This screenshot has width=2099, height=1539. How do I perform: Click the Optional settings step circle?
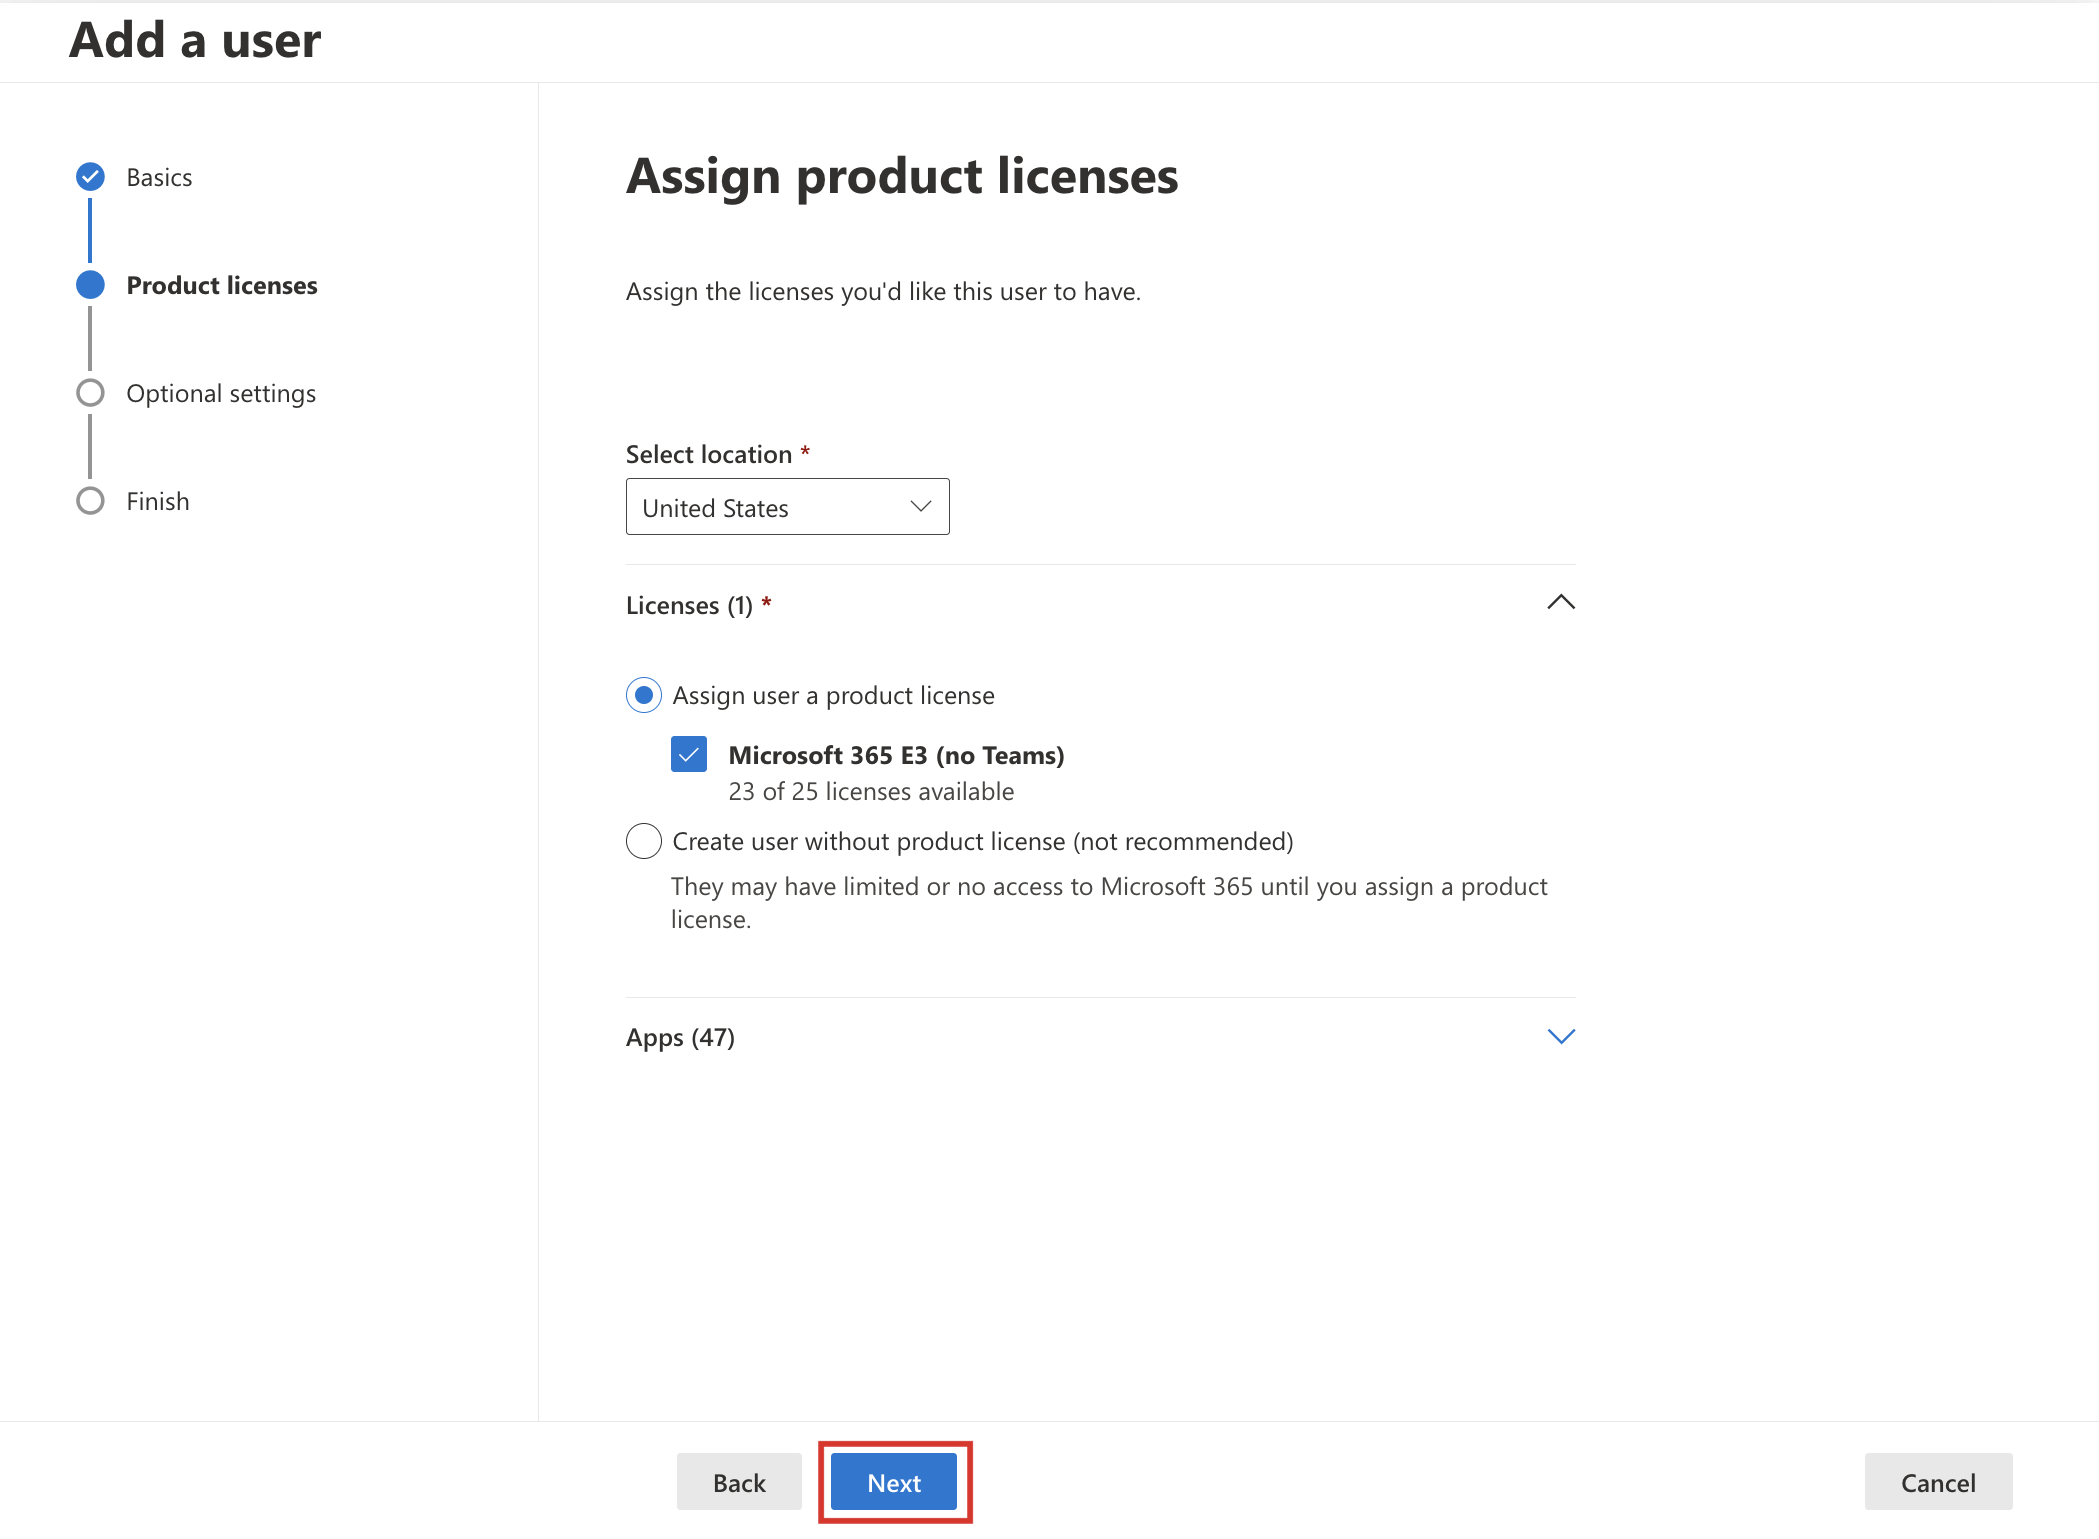point(90,392)
